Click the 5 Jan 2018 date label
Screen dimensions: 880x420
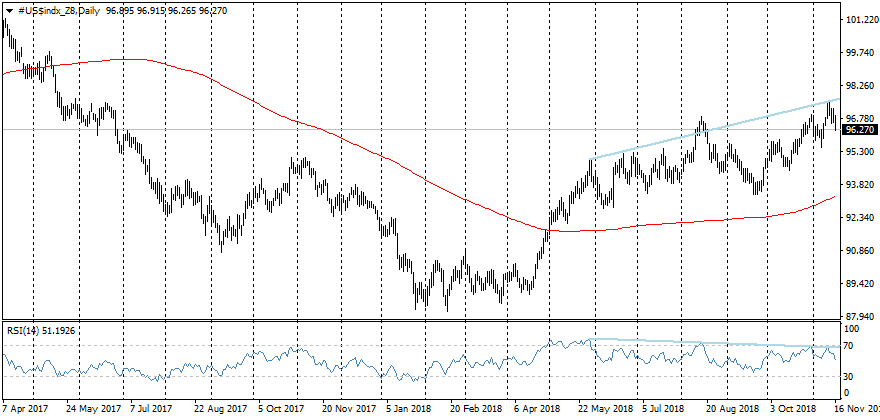(408, 410)
